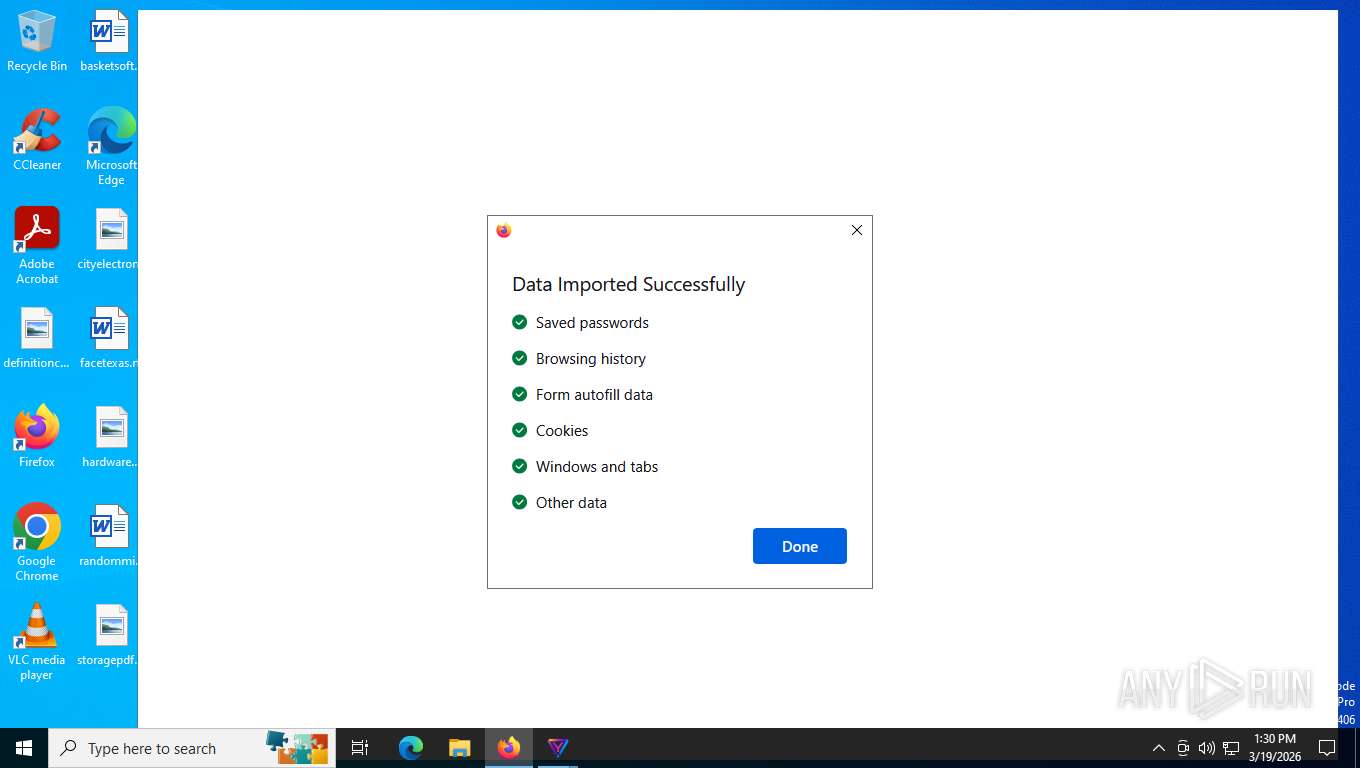The height and width of the screenshot is (768, 1360).
Task: Click the 'Windows and tabs' text
Action: pyautogui.click(x=597, y=466)
